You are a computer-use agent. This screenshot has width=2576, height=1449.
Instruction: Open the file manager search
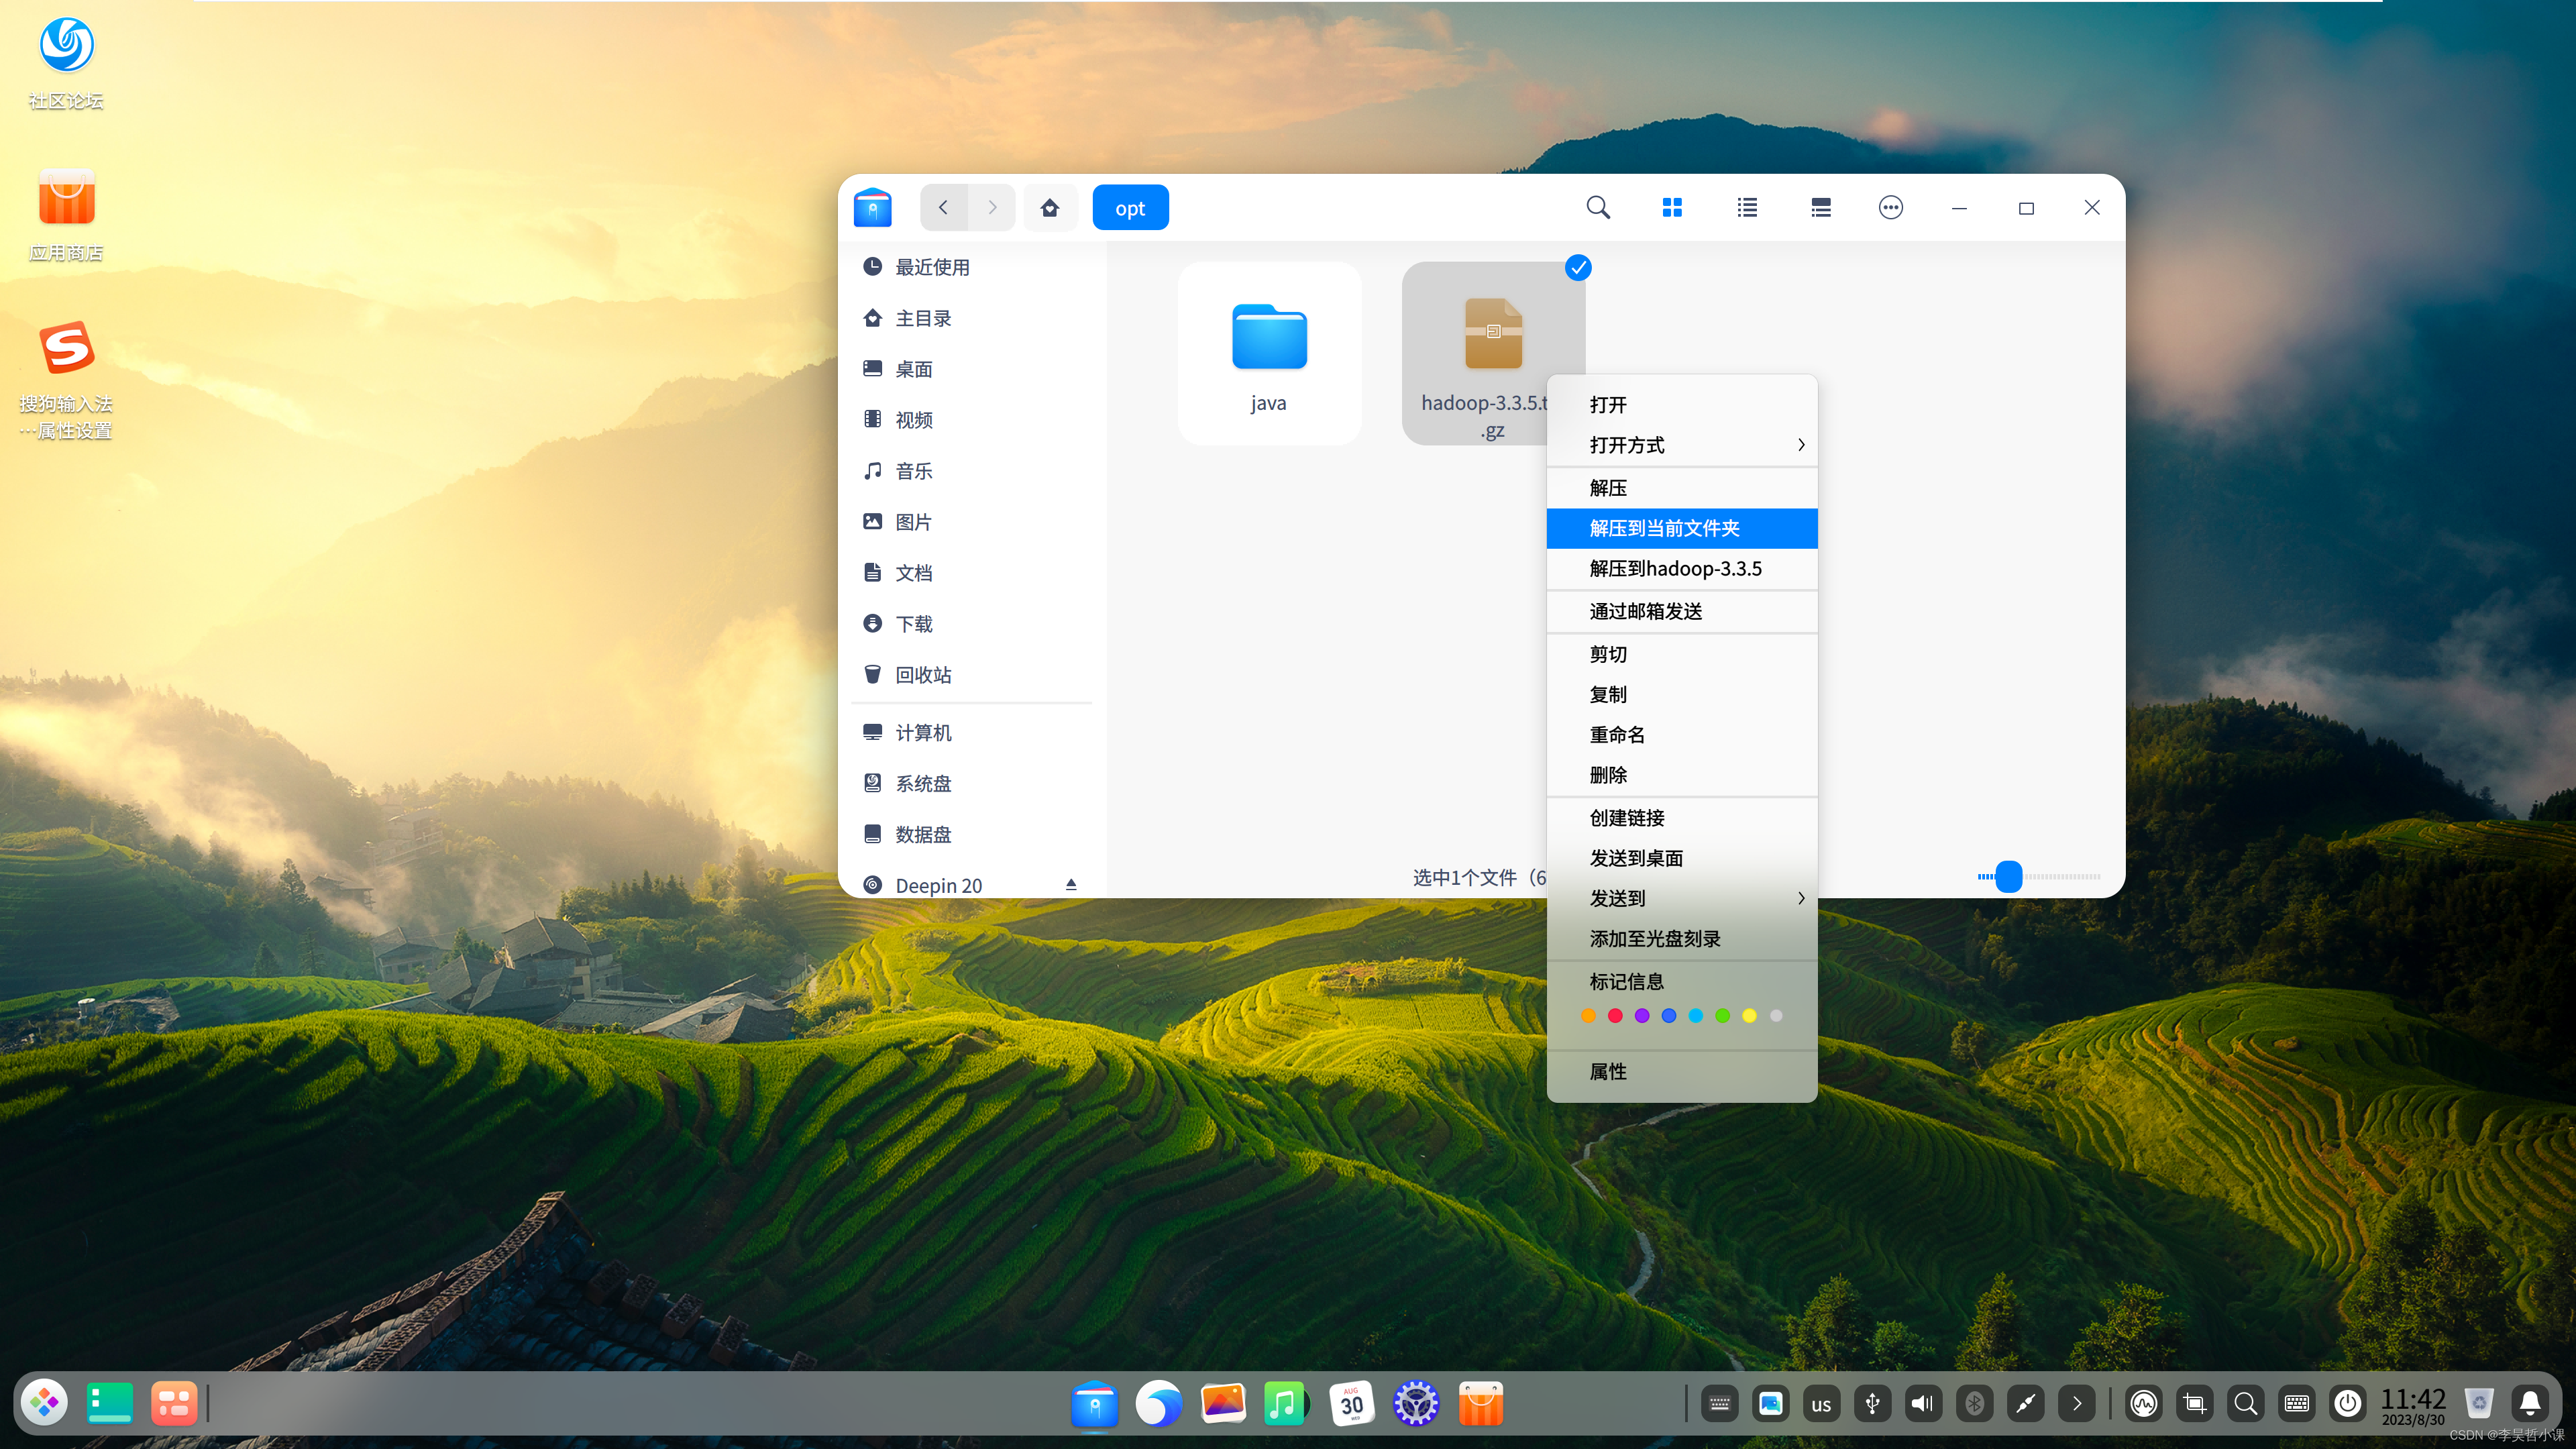(1598, 208)
